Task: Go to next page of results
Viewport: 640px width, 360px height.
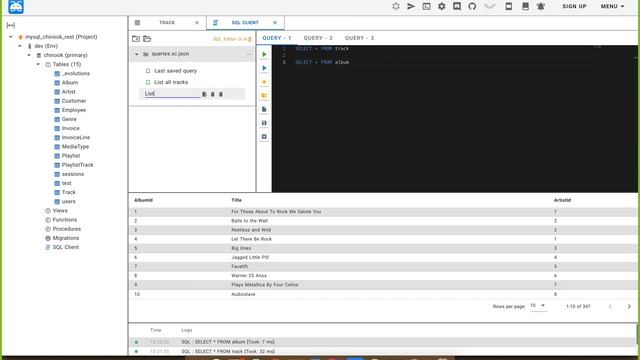Action: tap(629, 306)
